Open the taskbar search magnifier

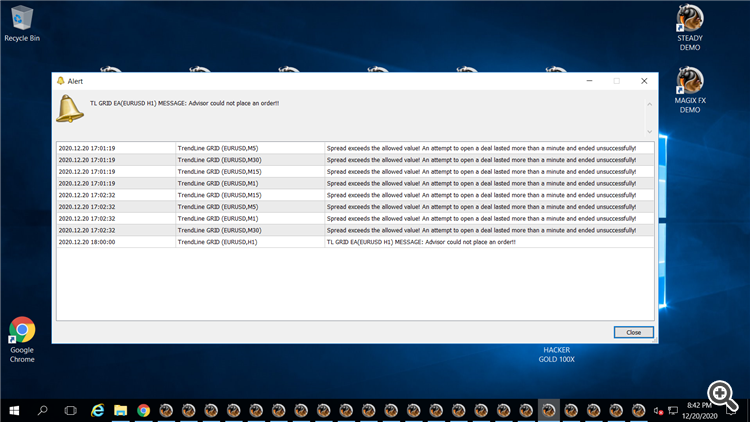[x=43, y=411]
